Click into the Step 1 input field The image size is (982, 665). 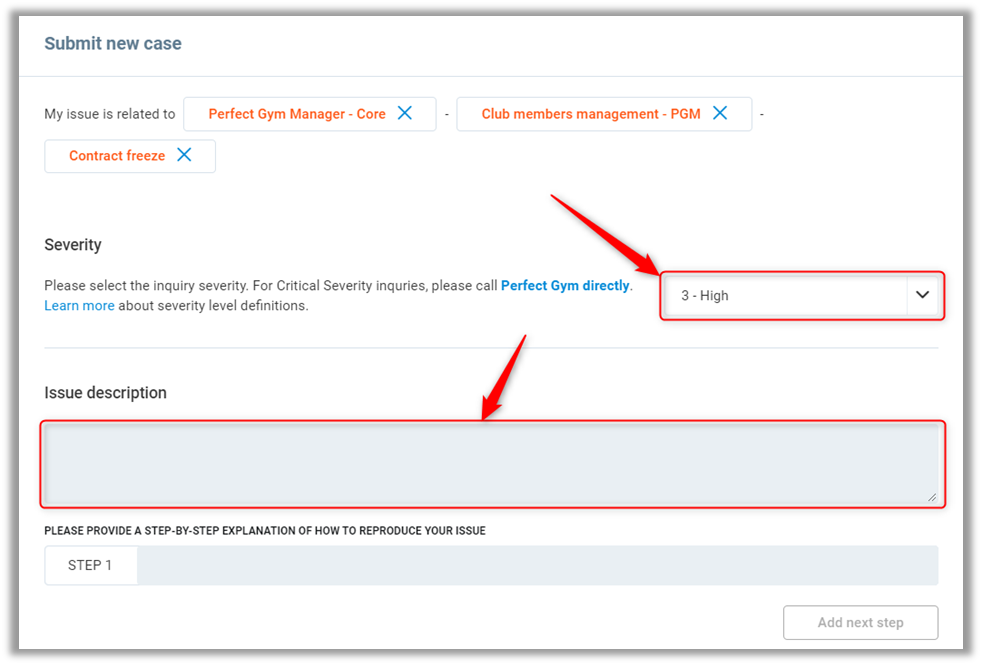click(x=537, y=565)
